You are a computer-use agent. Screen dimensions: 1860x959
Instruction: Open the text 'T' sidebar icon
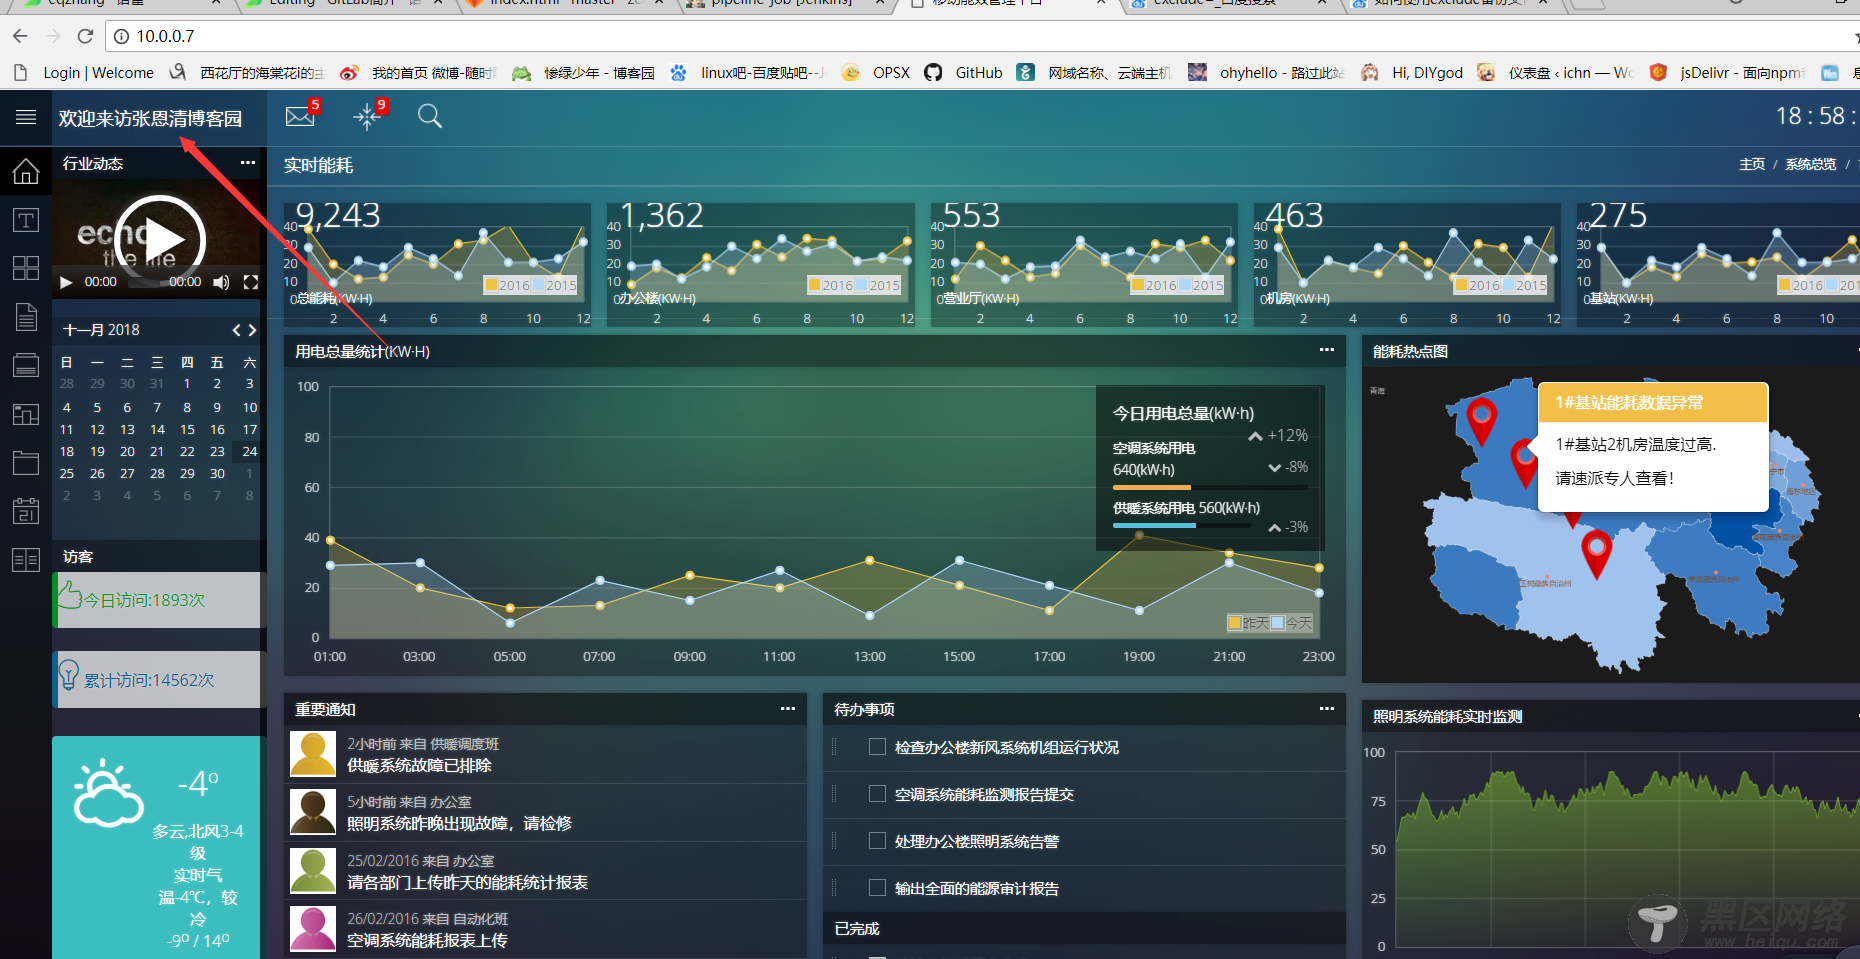pyautogui.click(x=26, y=220)
